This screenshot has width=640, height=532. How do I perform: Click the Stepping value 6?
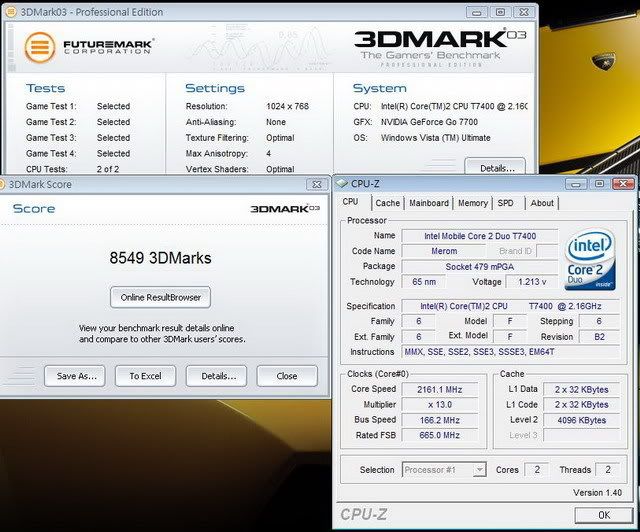[599, 321]
